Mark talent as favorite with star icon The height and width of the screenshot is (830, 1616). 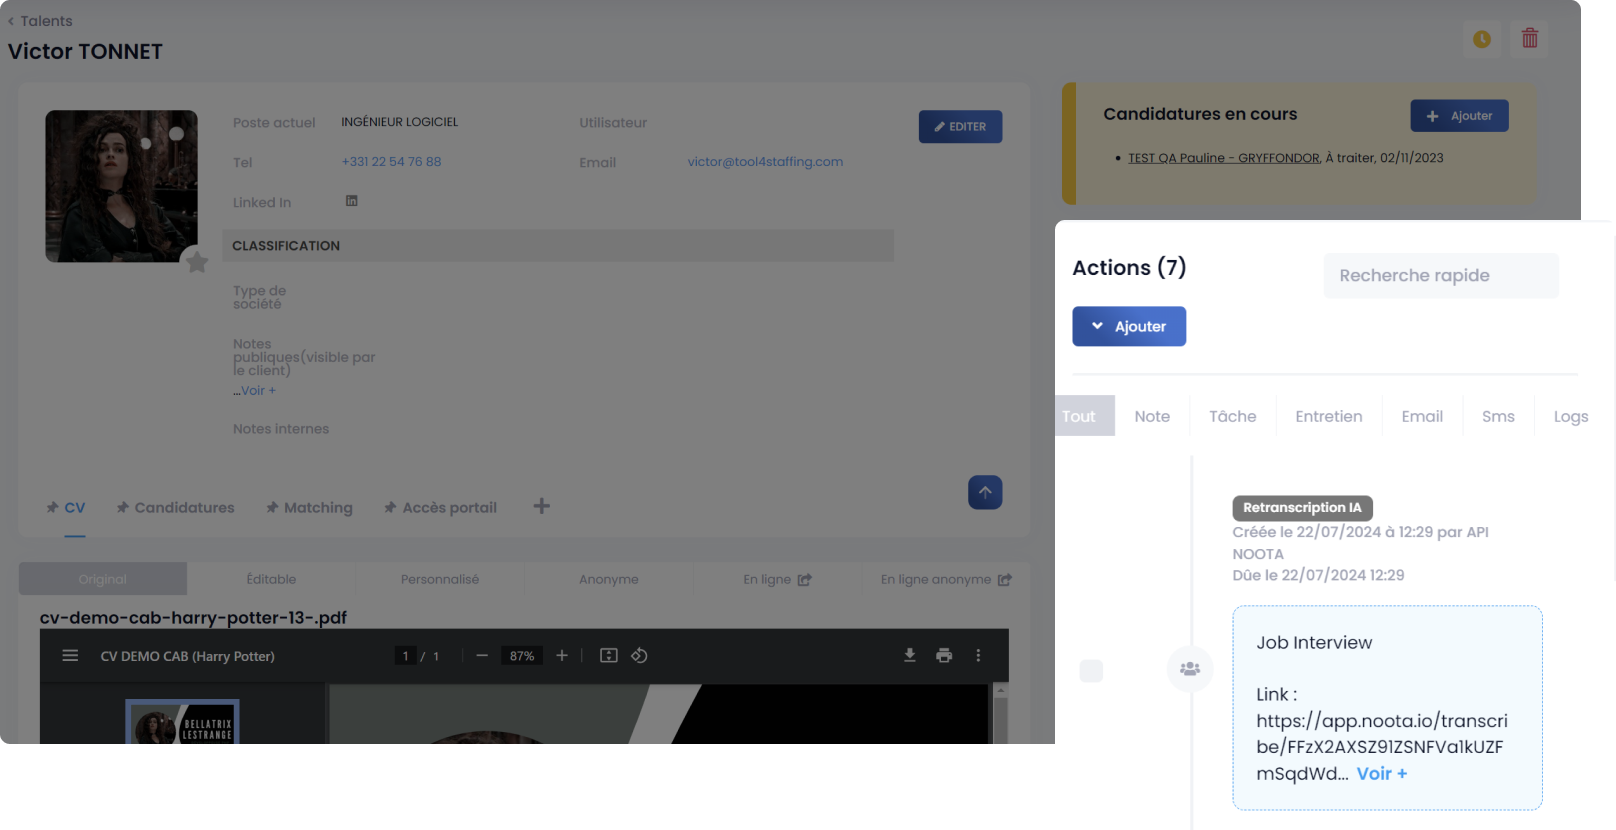(197, 262)
